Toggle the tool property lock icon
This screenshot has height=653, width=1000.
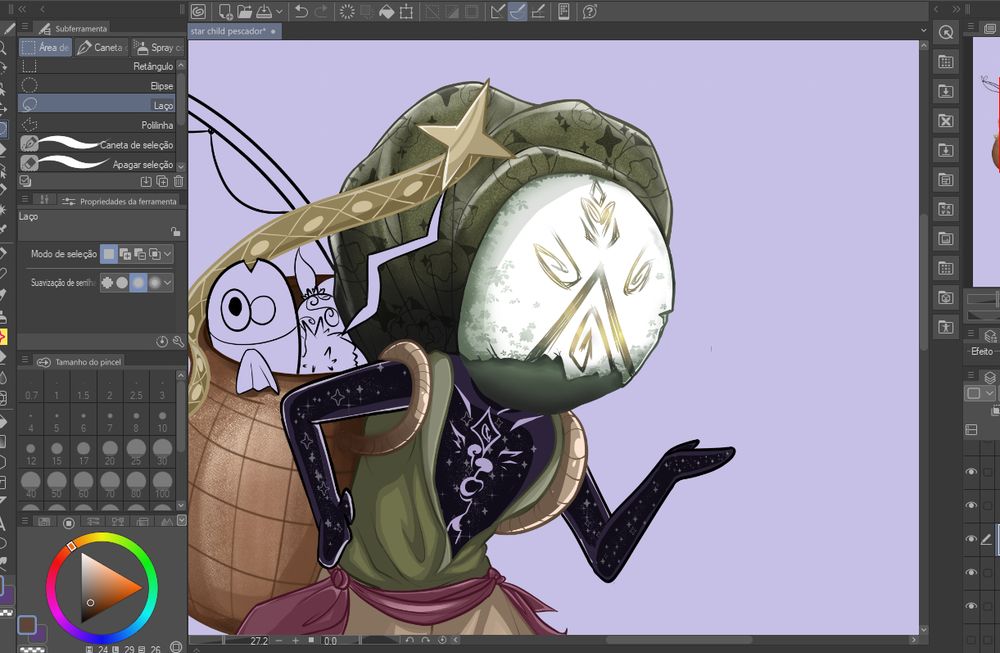pos(175,231)
